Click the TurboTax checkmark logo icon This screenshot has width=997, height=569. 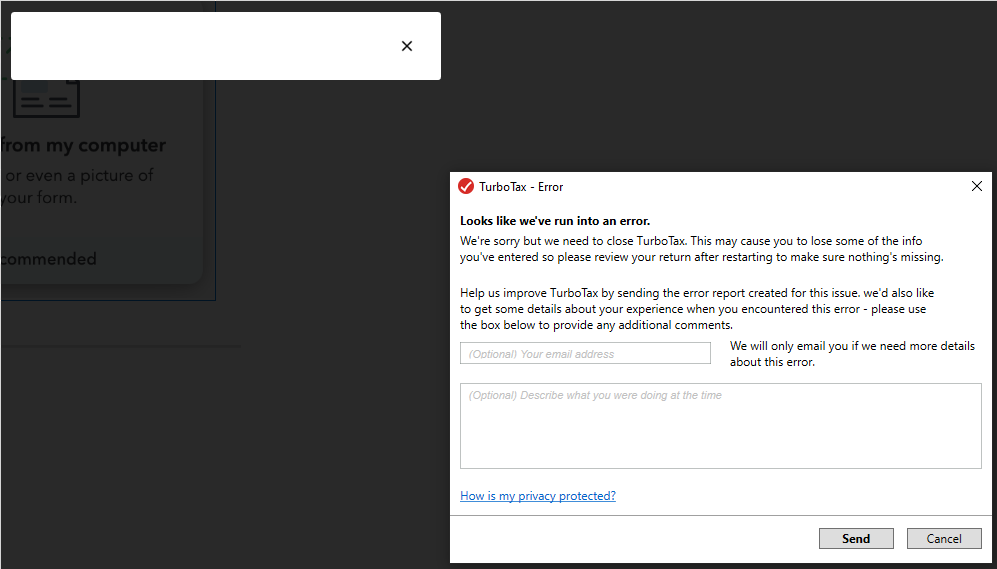click(x=466, y=186)
